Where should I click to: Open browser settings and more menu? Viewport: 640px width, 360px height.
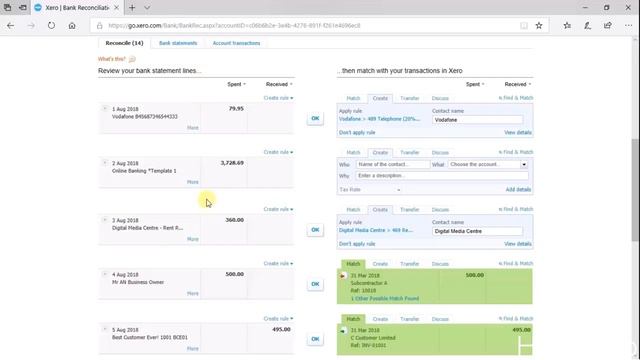tap(628, 25)
